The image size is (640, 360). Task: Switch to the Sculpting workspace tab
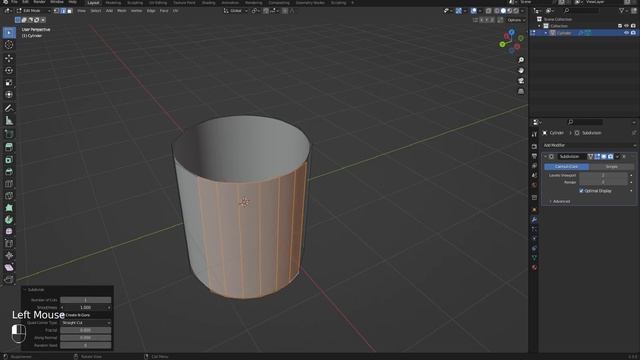[135, 2]
